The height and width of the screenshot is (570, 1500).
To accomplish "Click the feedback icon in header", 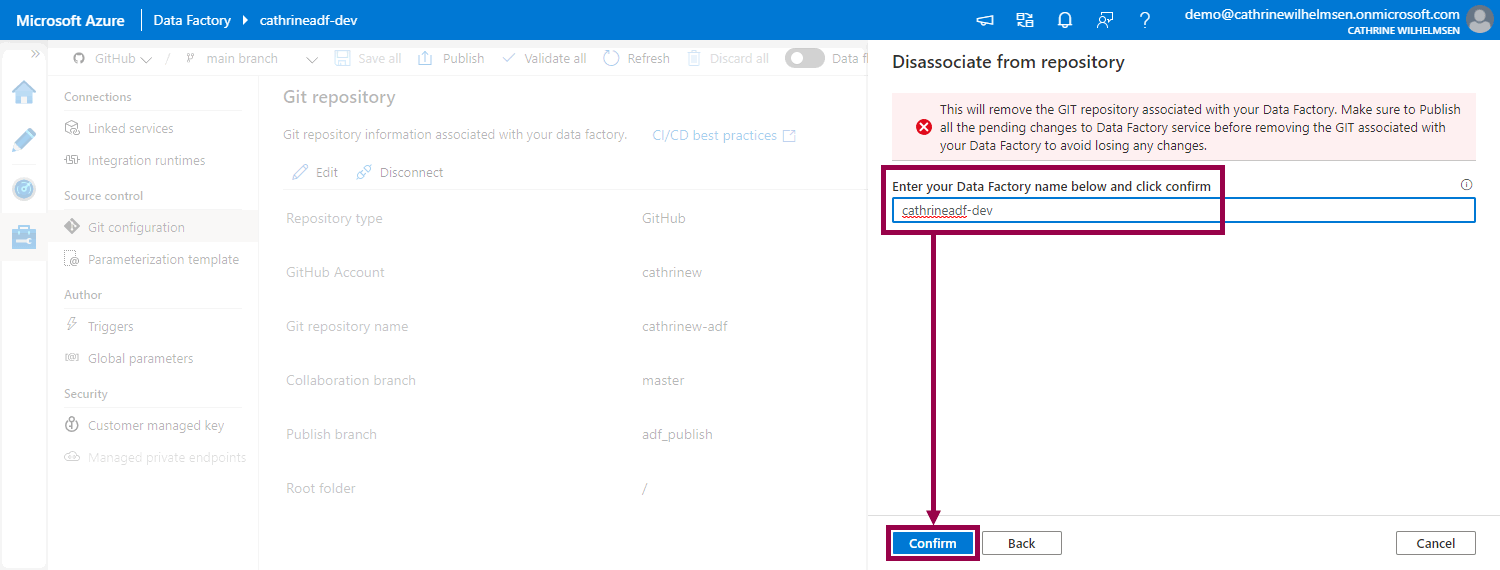I will click(1105, 20).
